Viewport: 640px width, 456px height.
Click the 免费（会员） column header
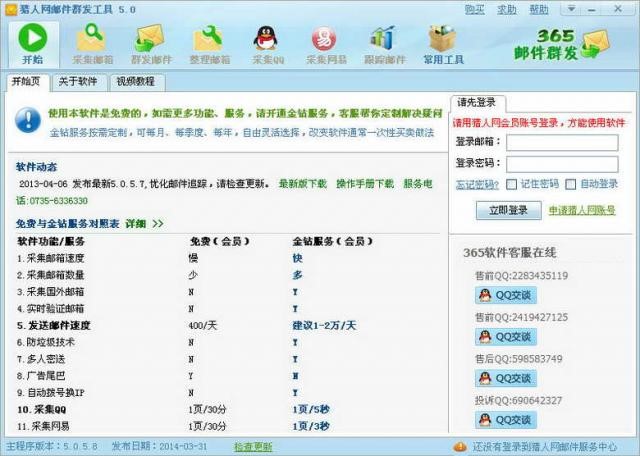coord(219,241)
